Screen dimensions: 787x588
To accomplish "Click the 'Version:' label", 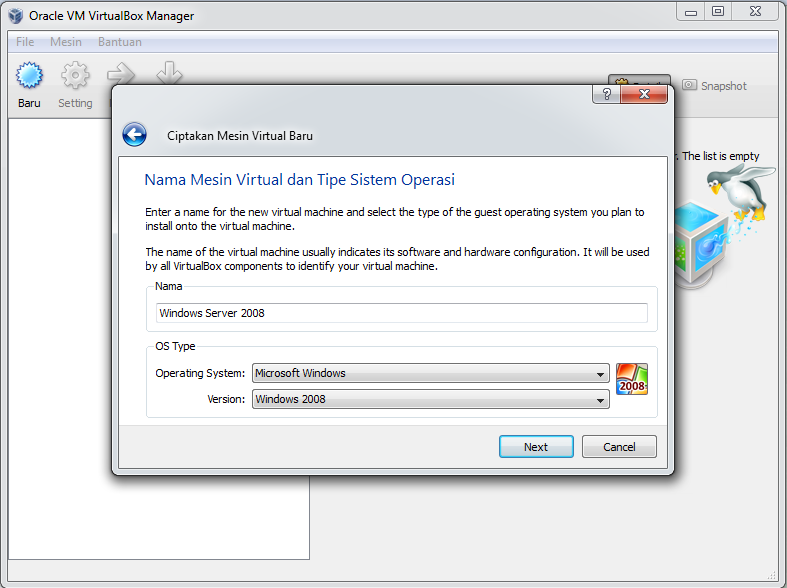I will [226, 399].
